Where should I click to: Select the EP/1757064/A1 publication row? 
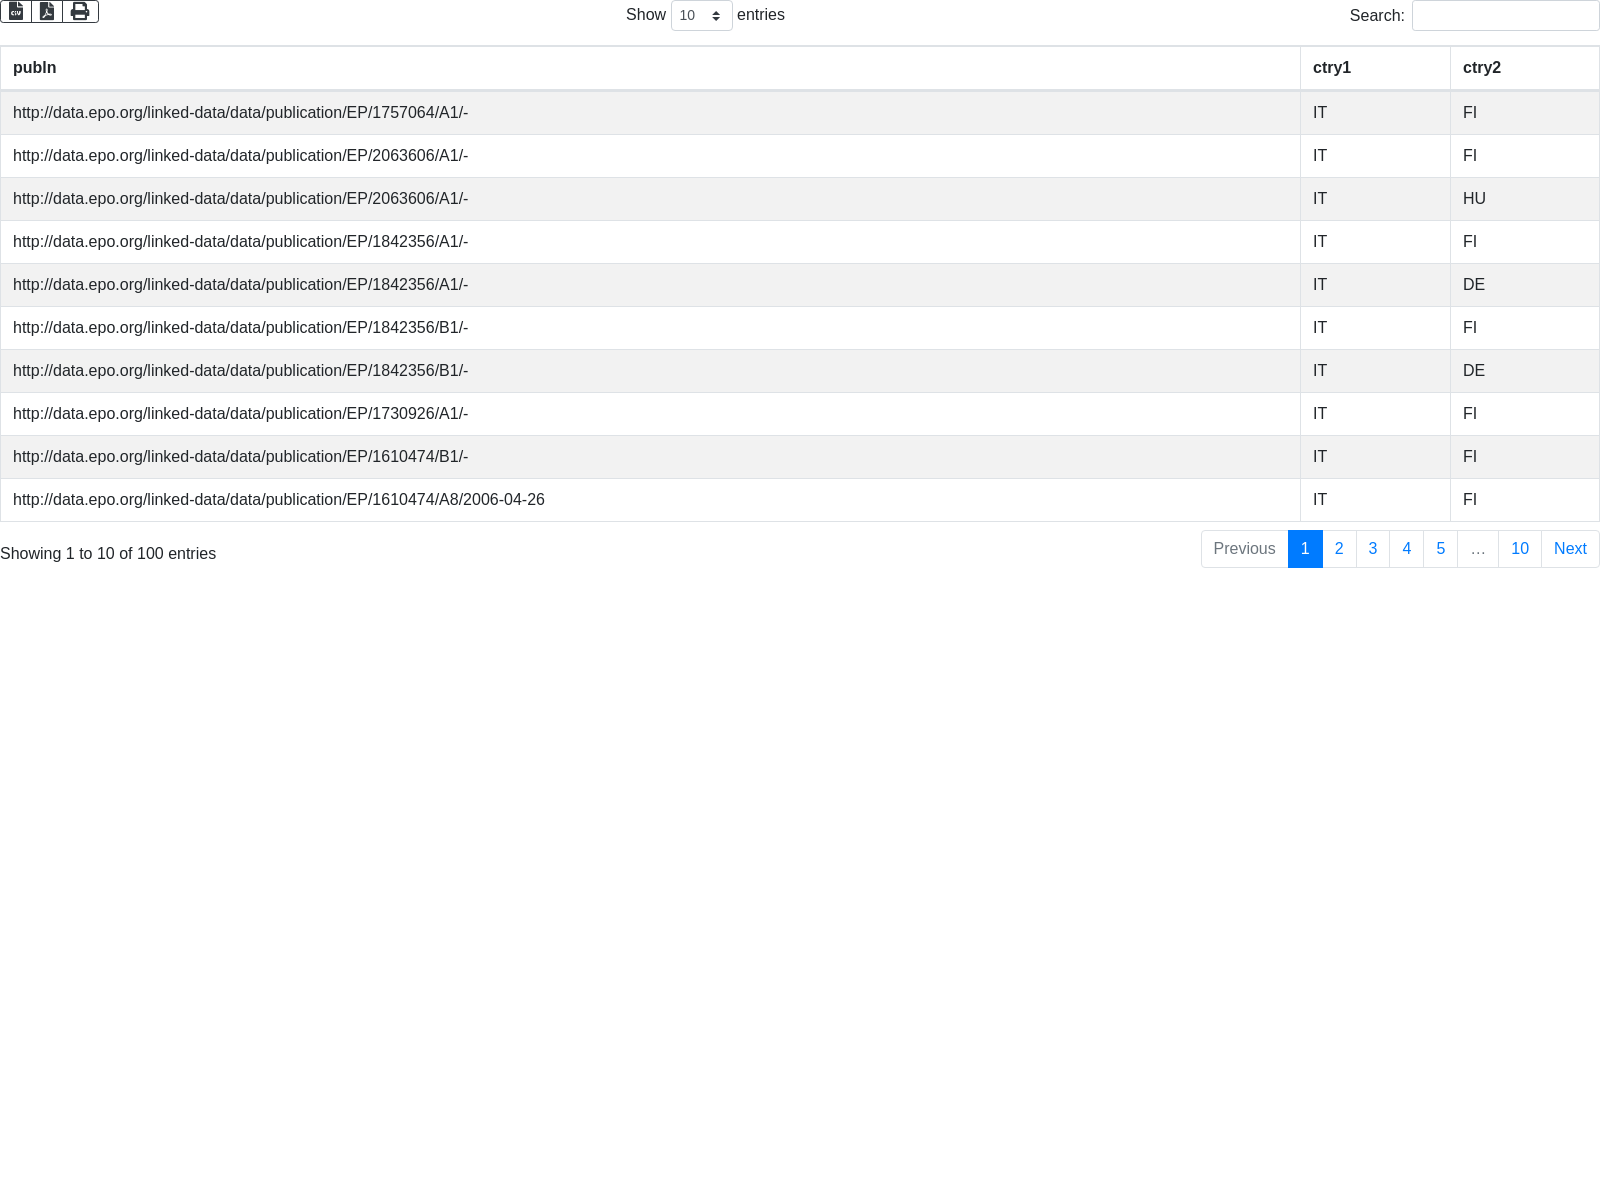(240, 113)
